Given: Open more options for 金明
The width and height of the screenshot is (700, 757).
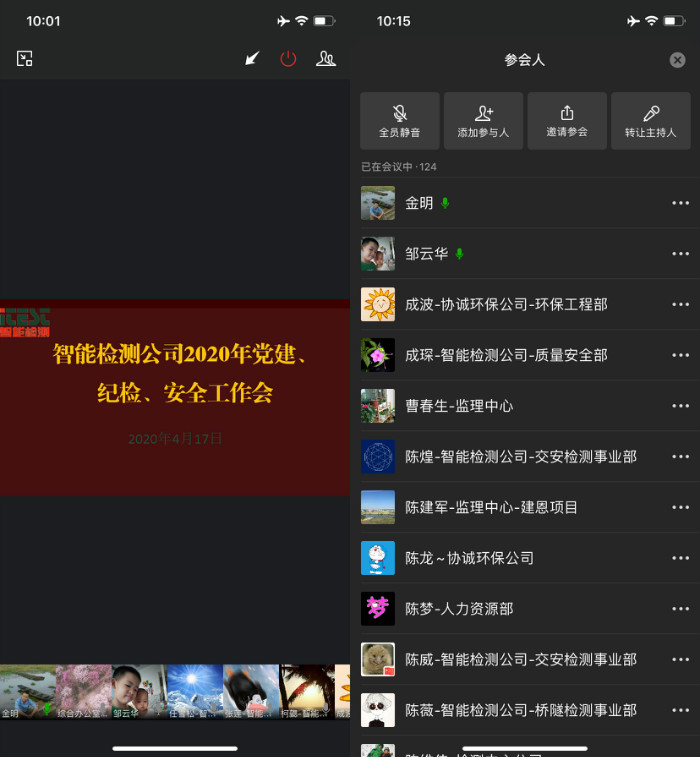Looking at the screenshot, I should [680, 203].
